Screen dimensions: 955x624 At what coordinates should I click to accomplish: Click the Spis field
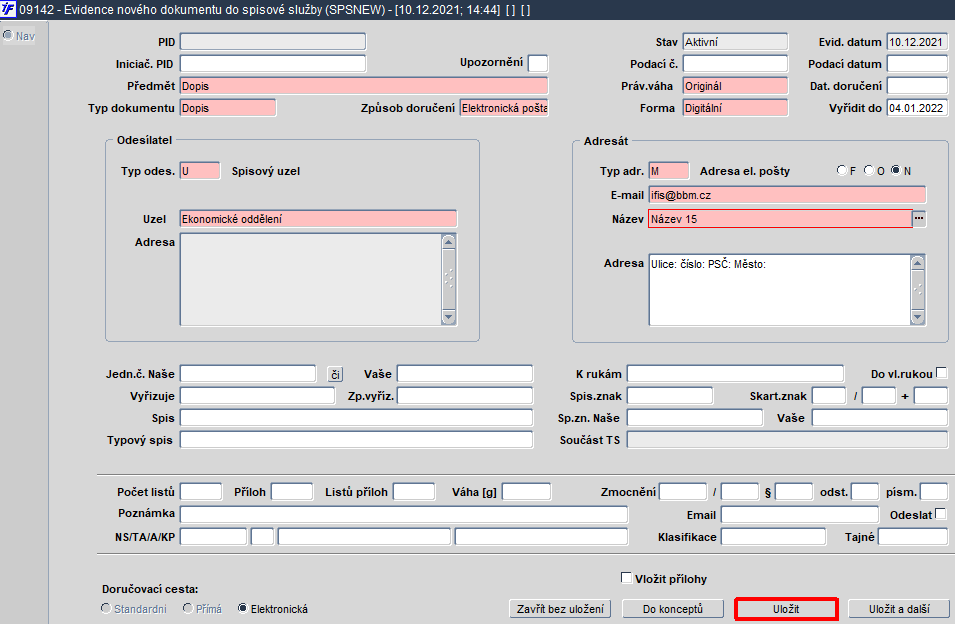coord(356,418)
